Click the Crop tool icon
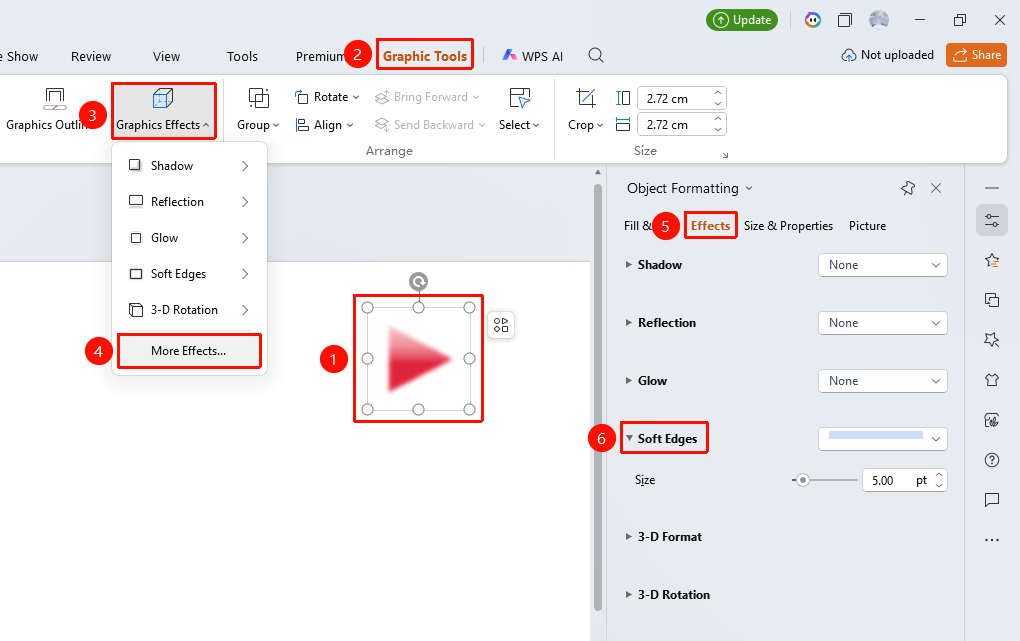 coord(585,98)
